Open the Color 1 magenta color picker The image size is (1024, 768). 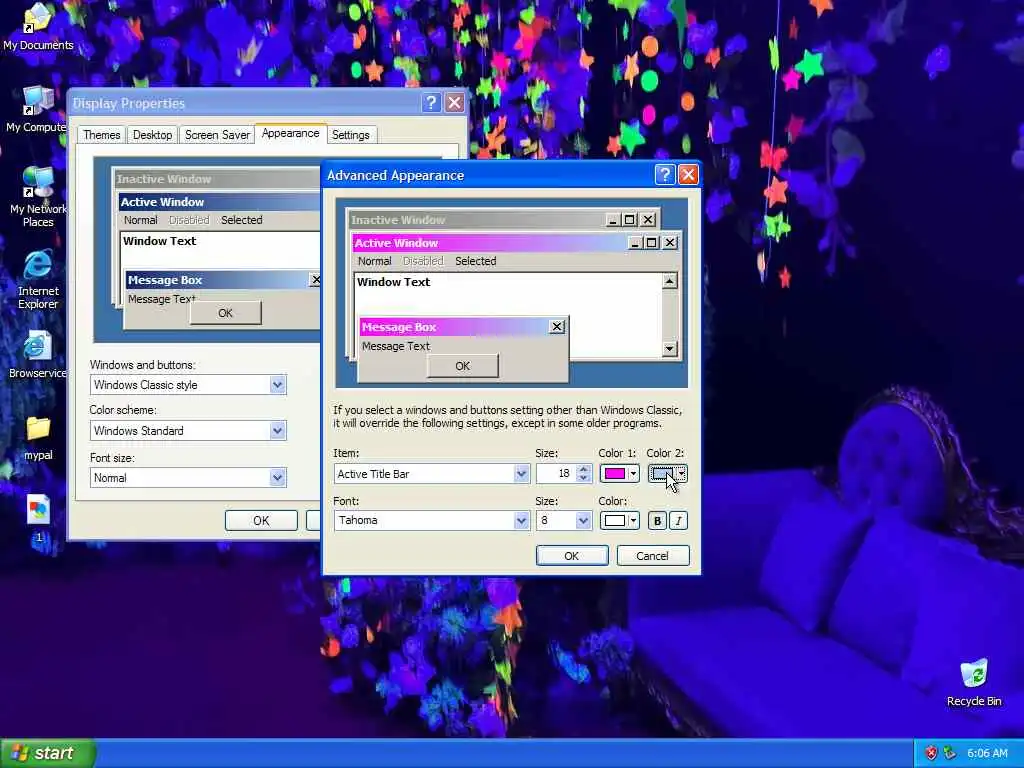tap(619, 473)
